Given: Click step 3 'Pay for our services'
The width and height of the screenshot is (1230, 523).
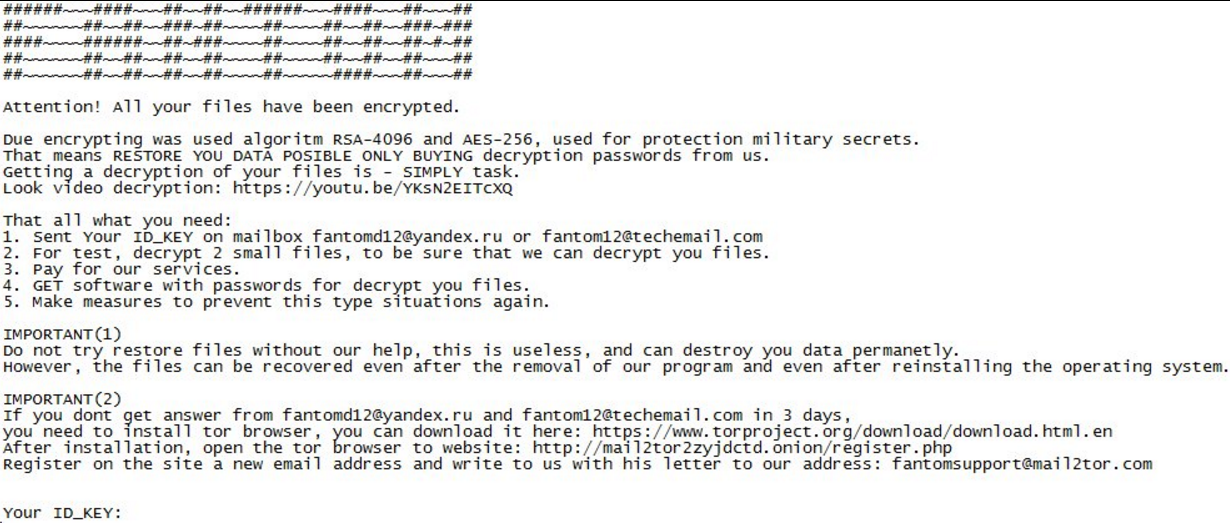Looking at the screenshot, I should tap(121, 269).
